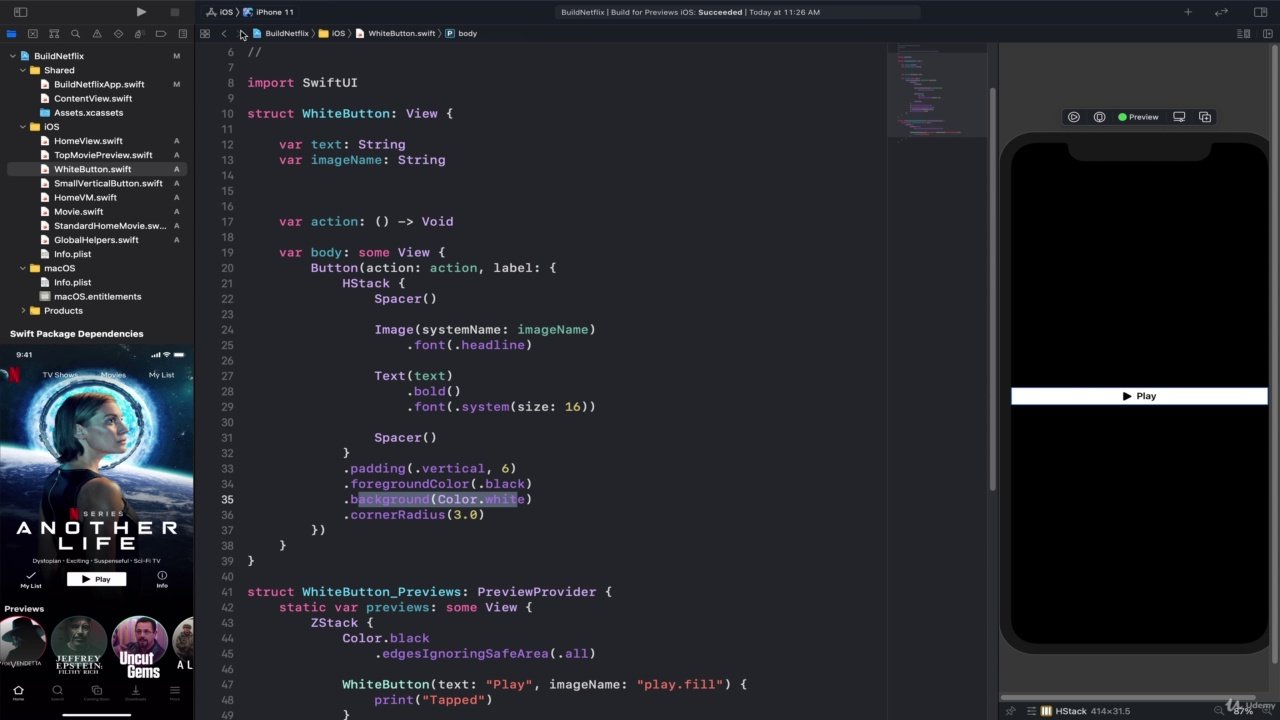Click Swift Package Dependencies heading
This screenshot has height=720, width=1280.
(76, 334)
